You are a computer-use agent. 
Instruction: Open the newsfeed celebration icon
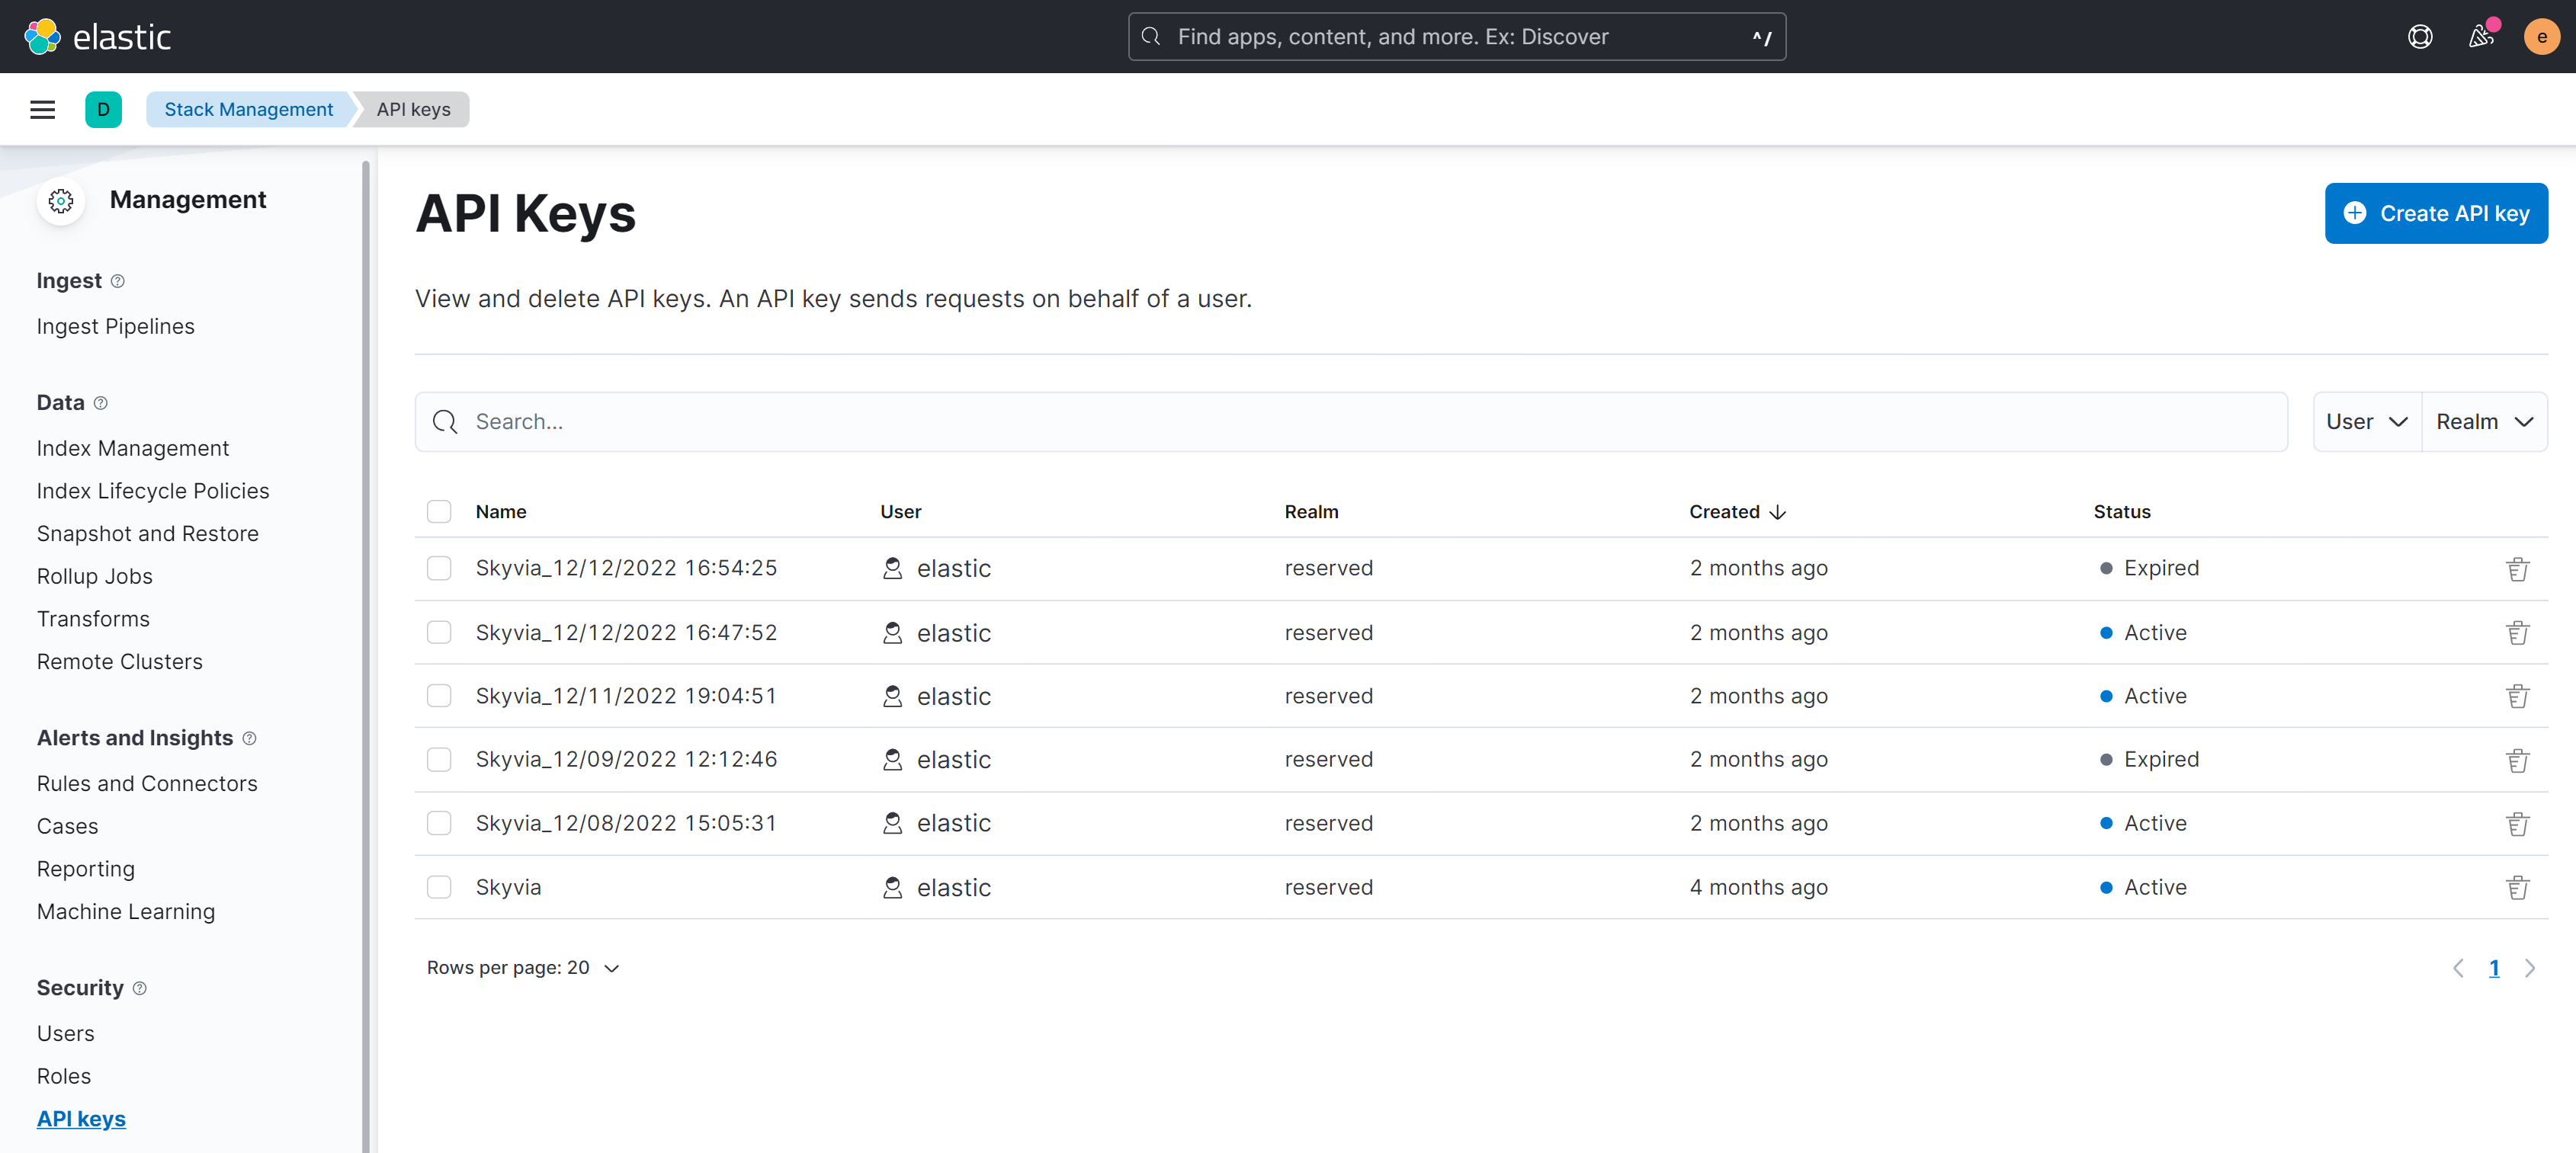(x=2481, y=37)
